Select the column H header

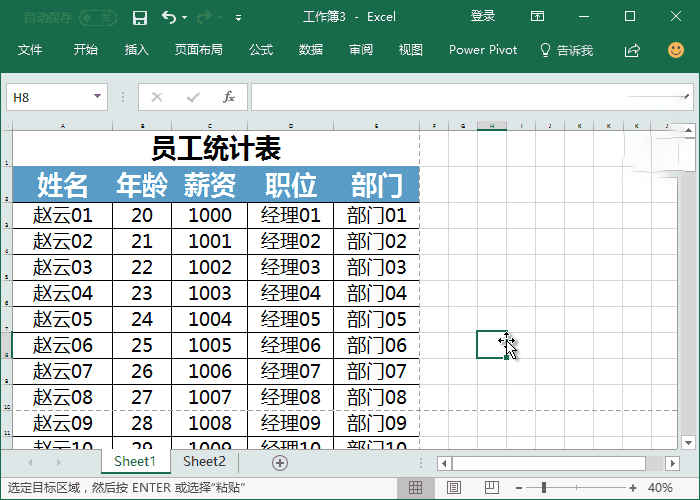492,126
